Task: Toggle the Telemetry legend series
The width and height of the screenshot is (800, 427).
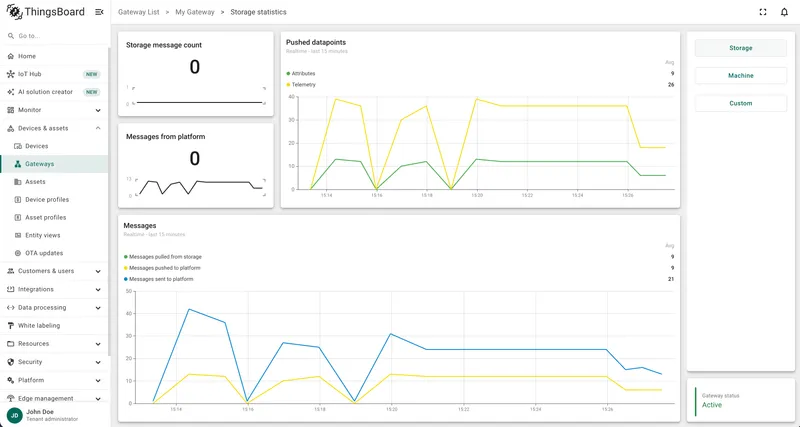Action: point(301,85)
